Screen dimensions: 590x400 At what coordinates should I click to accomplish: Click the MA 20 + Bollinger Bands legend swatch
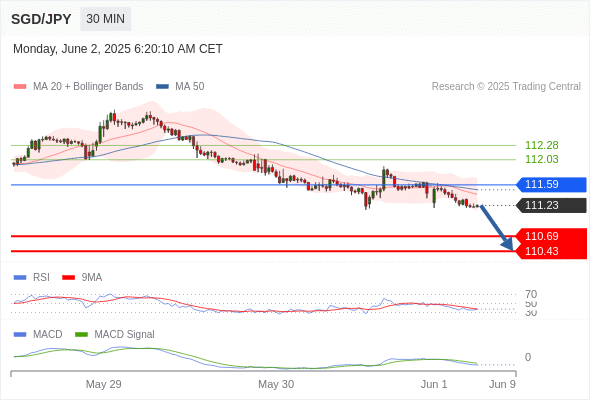pos(20,87)
